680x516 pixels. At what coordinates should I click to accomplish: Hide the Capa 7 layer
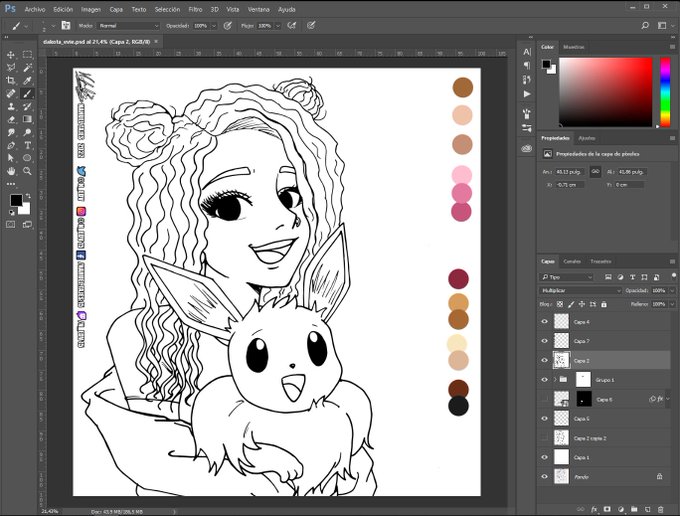pyautogui.click(x=545, y=341)
